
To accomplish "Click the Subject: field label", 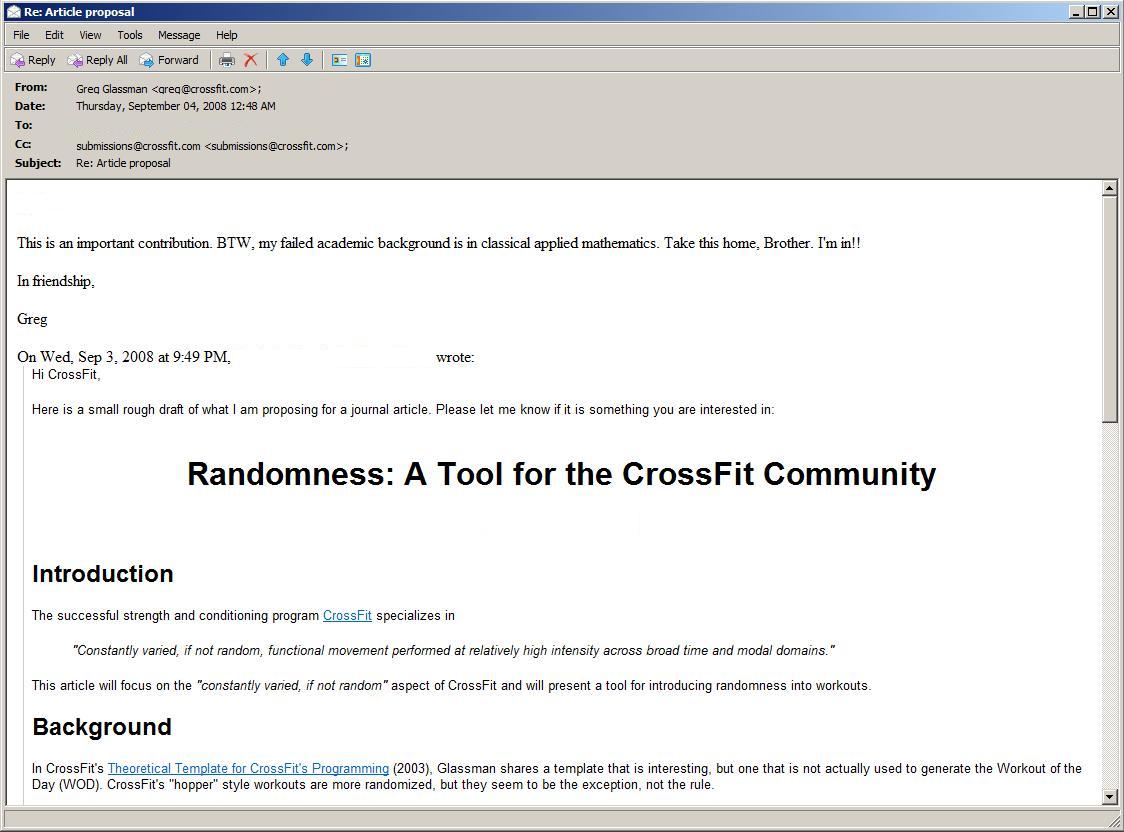I will click(x=38, y=163).
